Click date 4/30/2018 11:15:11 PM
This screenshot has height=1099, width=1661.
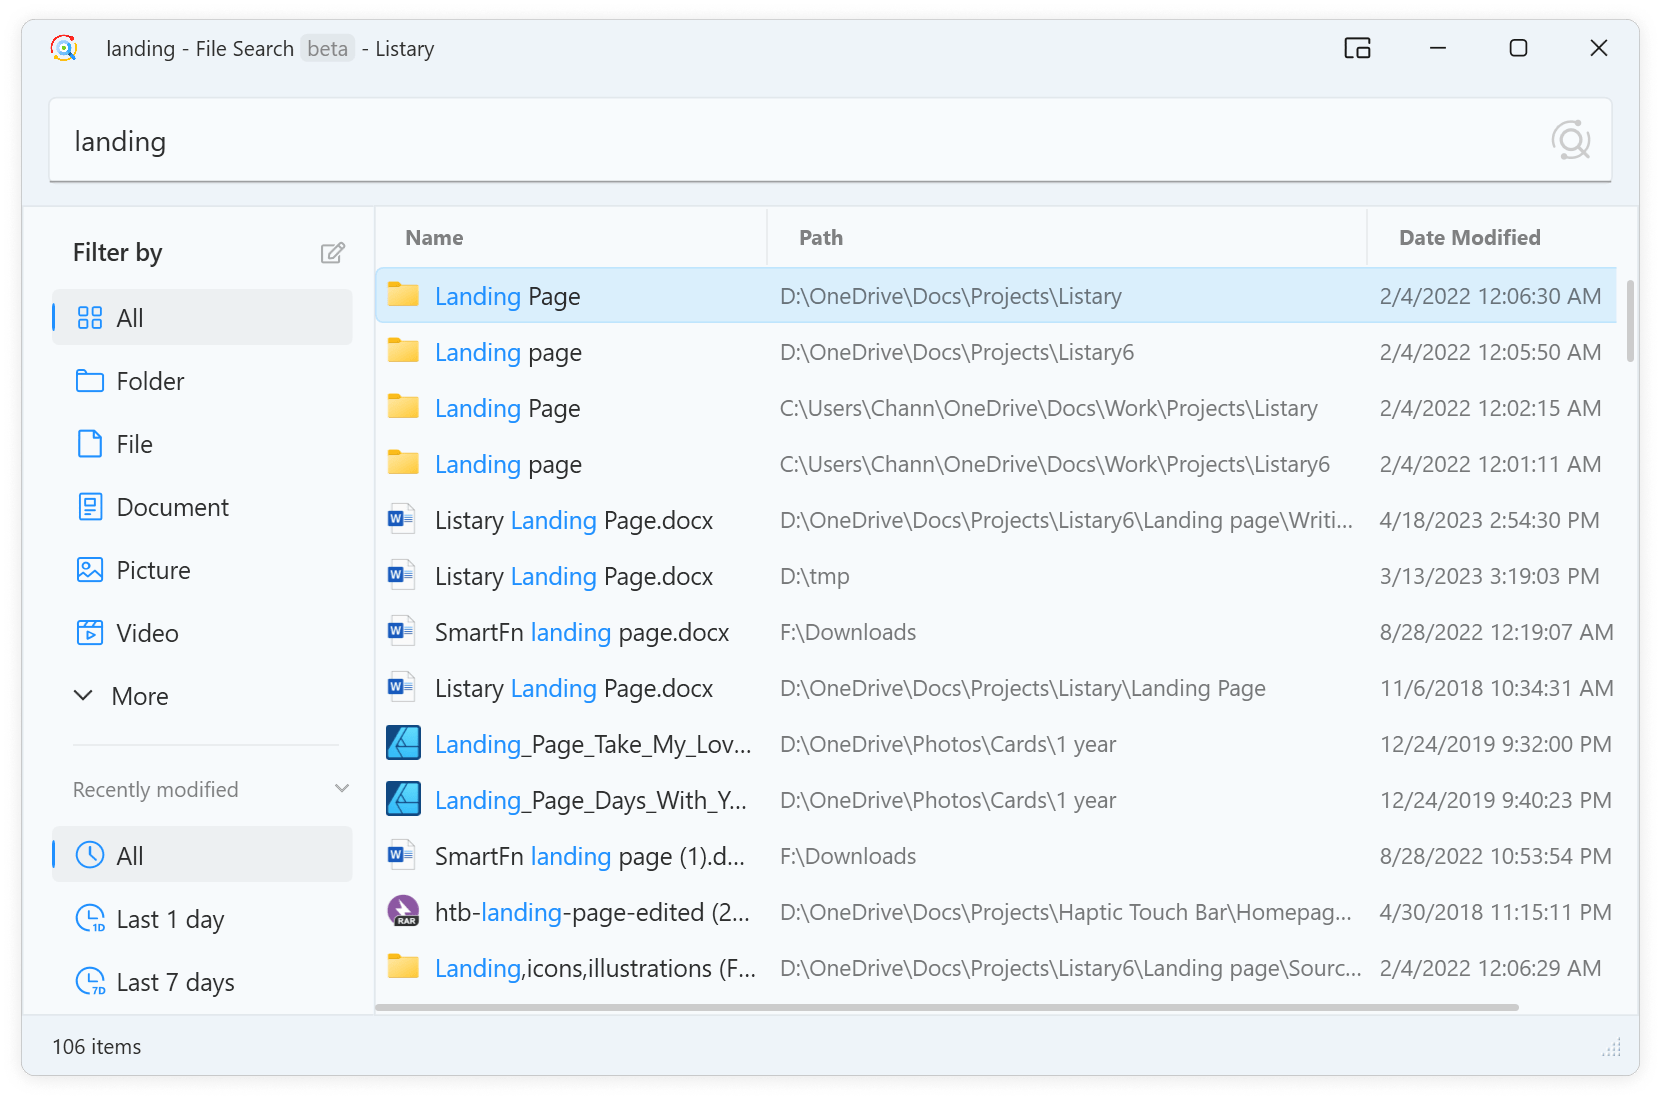pos(1496,912)
